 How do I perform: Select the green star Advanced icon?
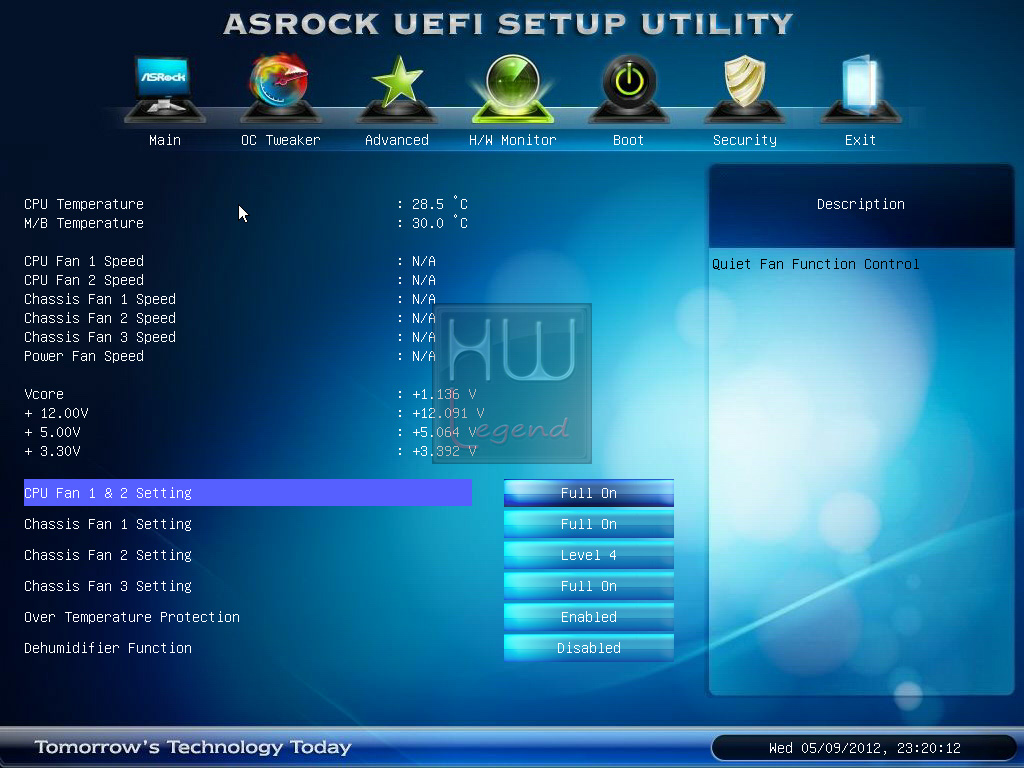point(396,88)
